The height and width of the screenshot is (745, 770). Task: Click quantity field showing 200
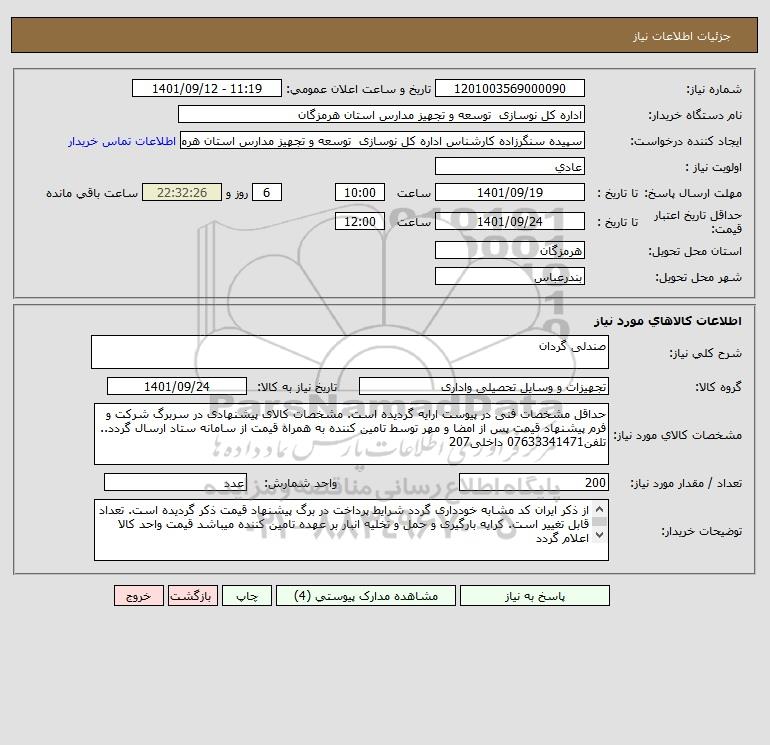pos(534,482)
